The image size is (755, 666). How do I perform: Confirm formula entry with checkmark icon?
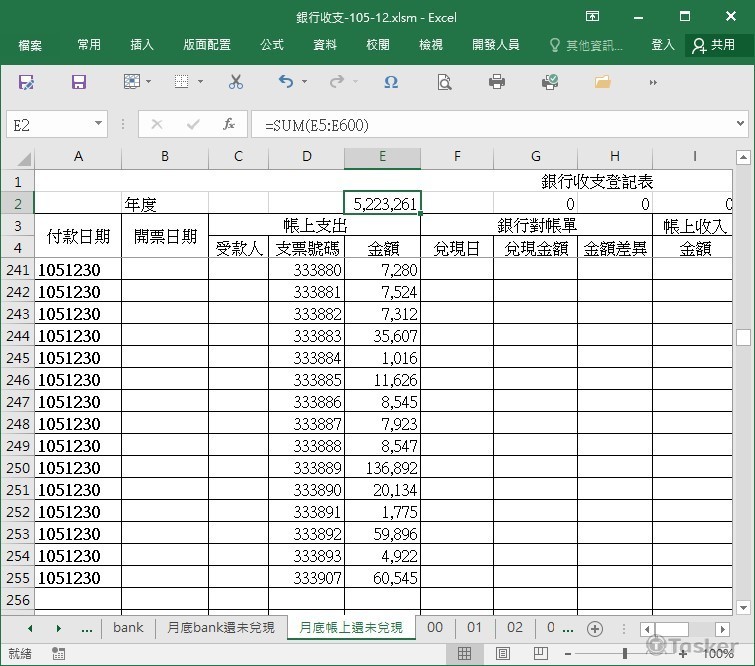point(193,125)
